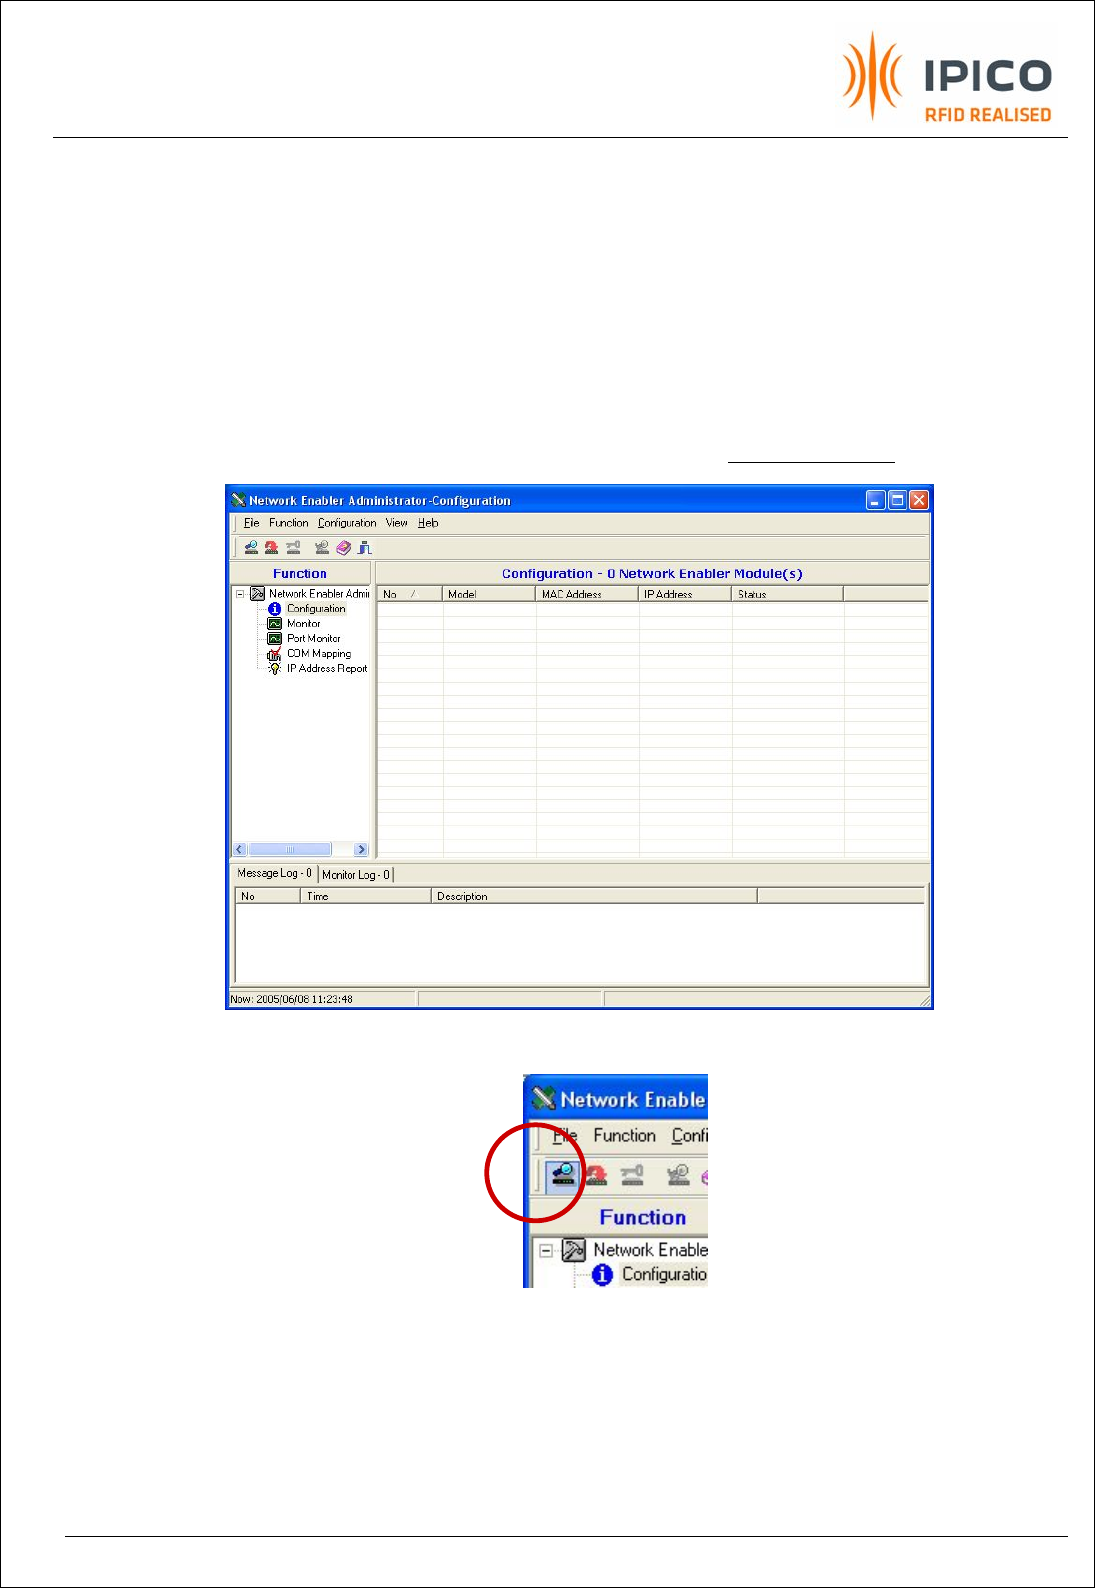1095x1588 pixels.
Task: Click the pink book icon in the full window toolbar
Action: coord(344,547)
